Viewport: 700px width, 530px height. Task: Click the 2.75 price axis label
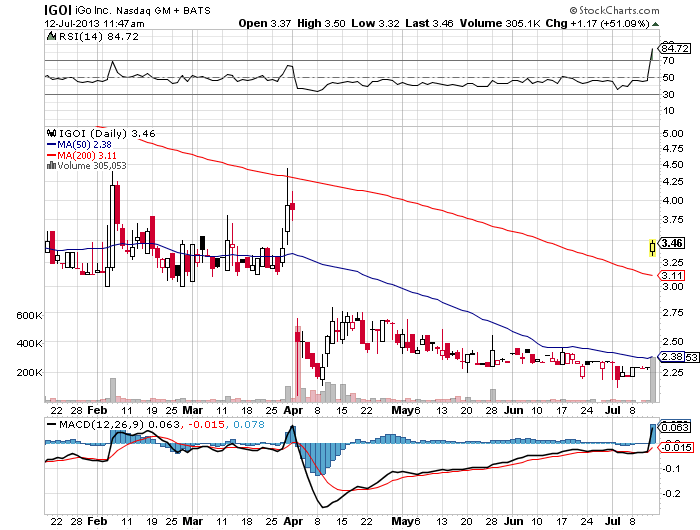(672, 313)
